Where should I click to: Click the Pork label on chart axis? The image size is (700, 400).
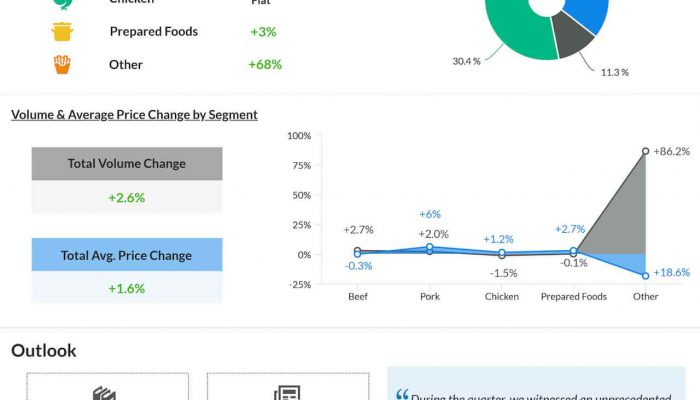(x=430, y=297)
